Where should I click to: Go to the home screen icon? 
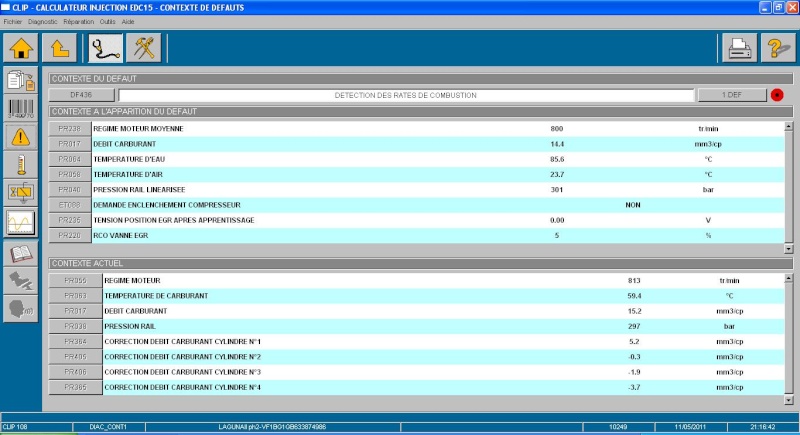(21, 48)
